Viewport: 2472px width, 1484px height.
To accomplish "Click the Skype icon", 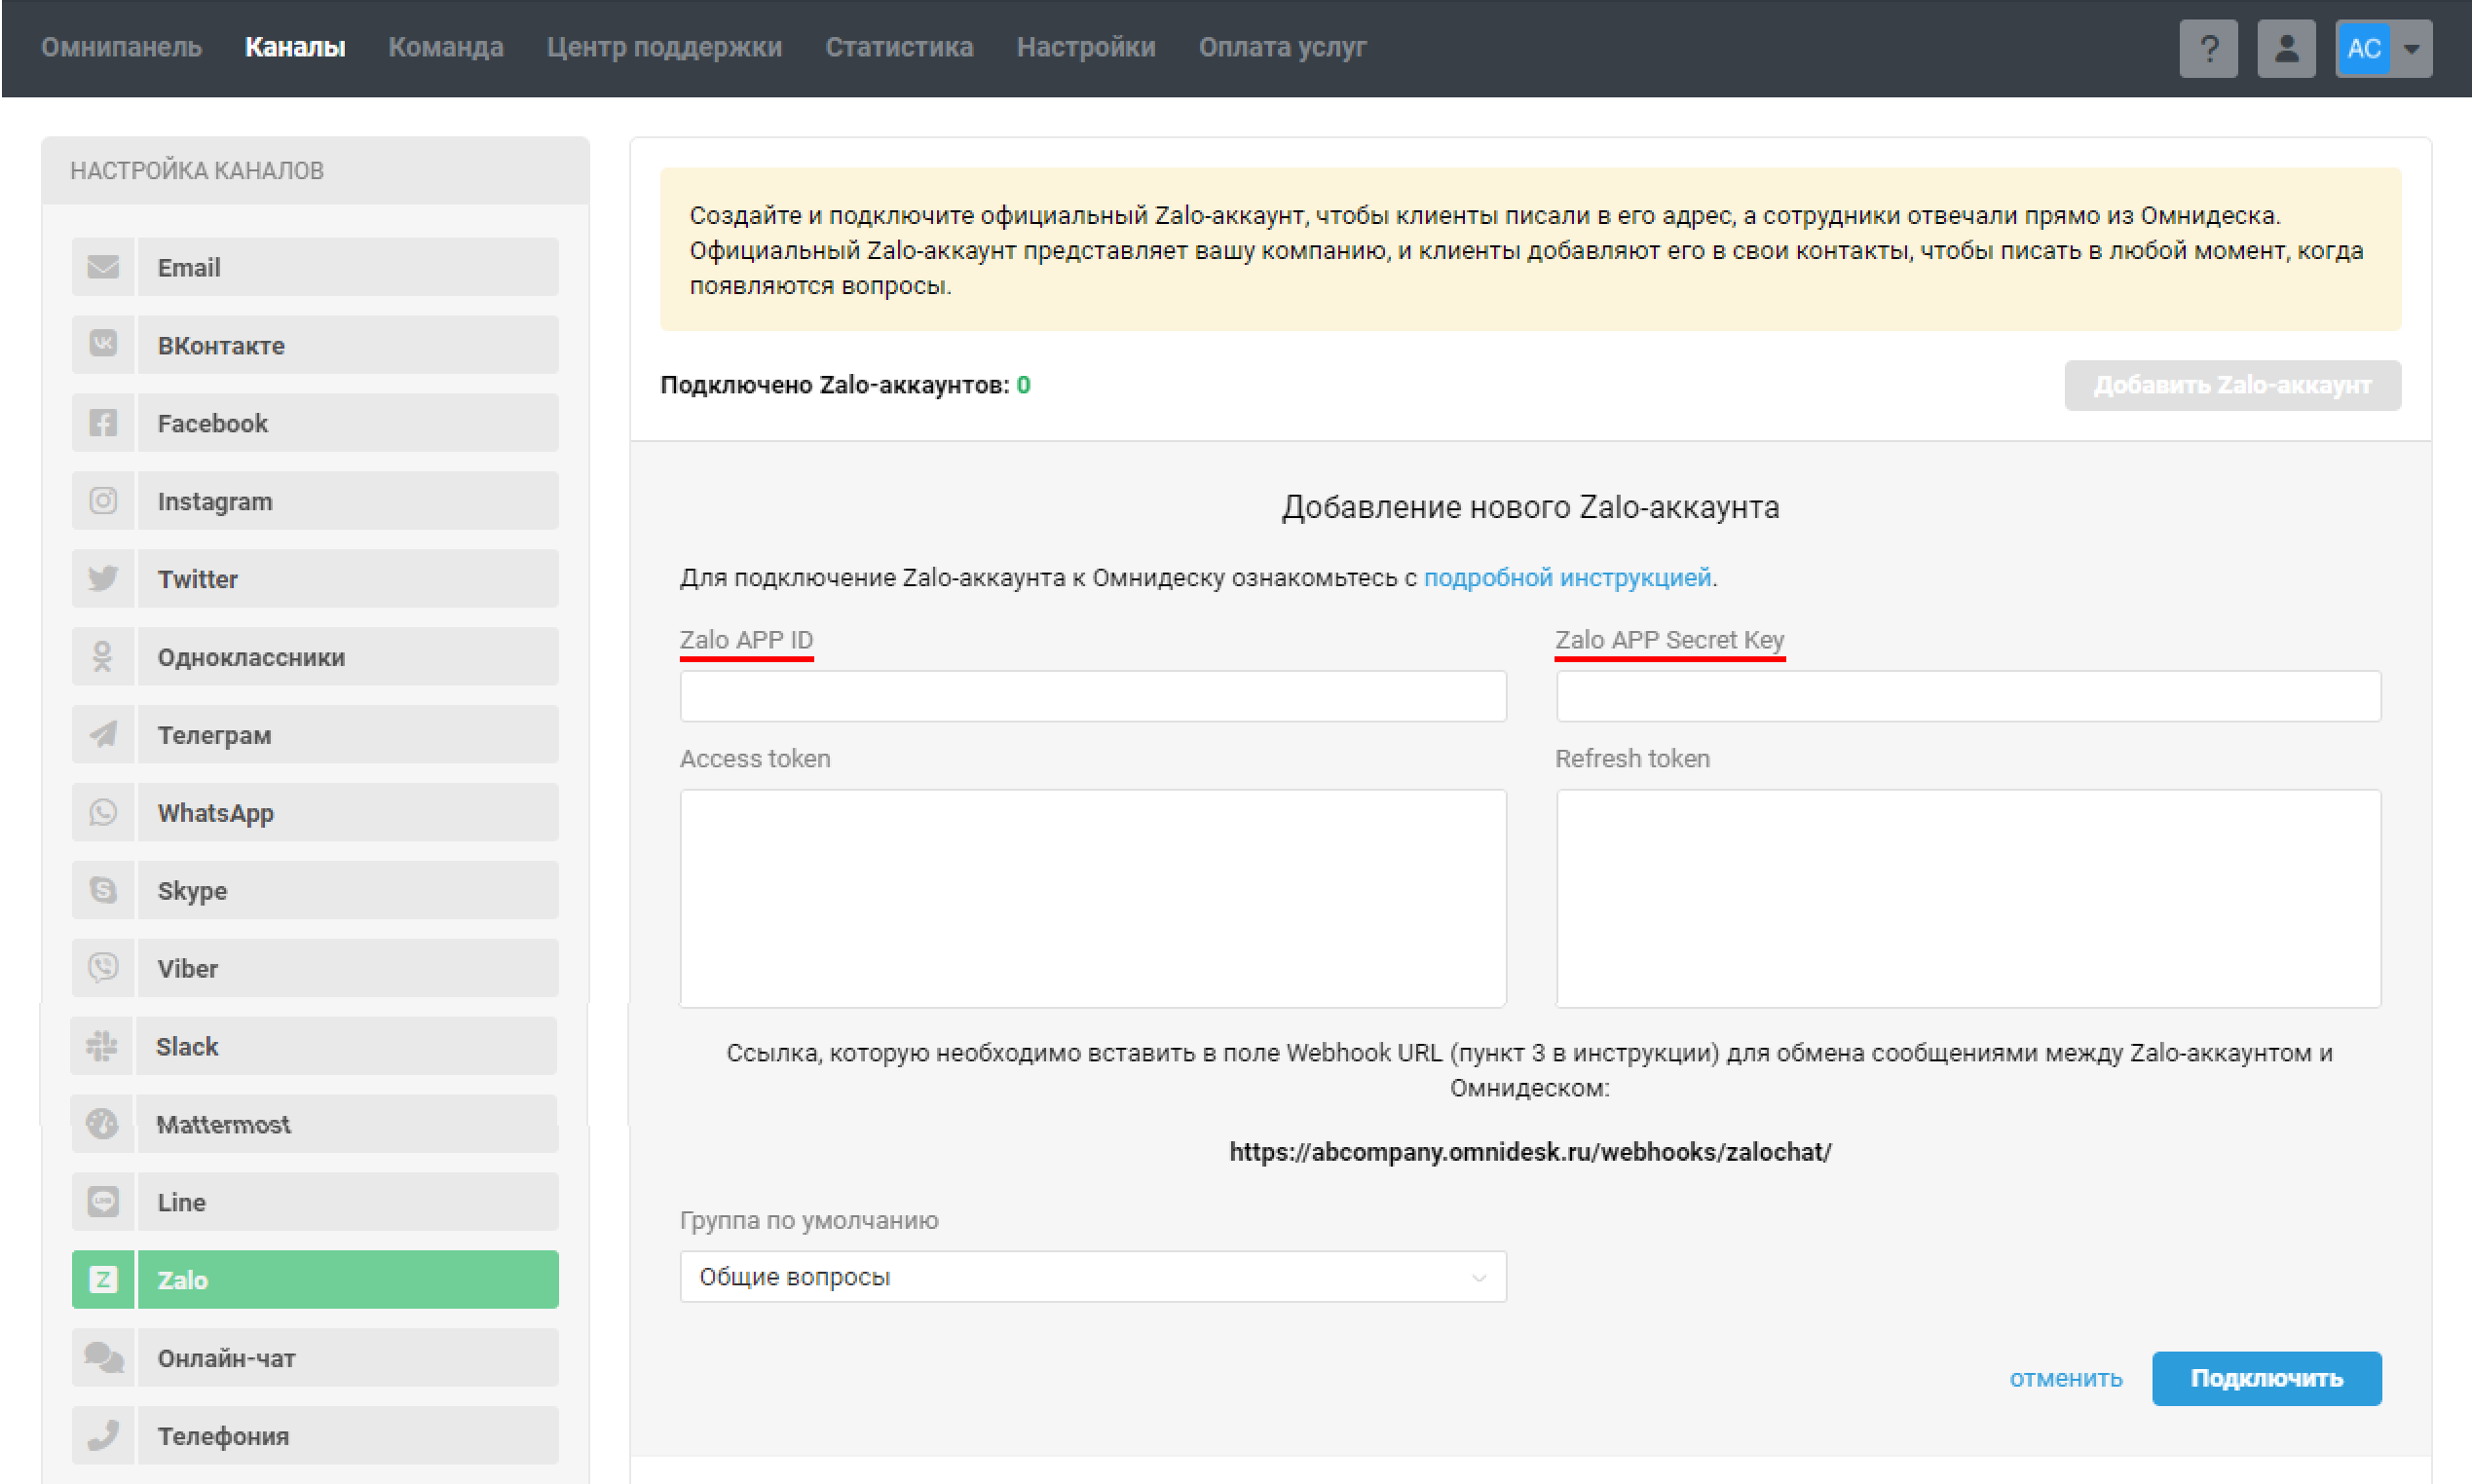I will (x=103, y=891).
